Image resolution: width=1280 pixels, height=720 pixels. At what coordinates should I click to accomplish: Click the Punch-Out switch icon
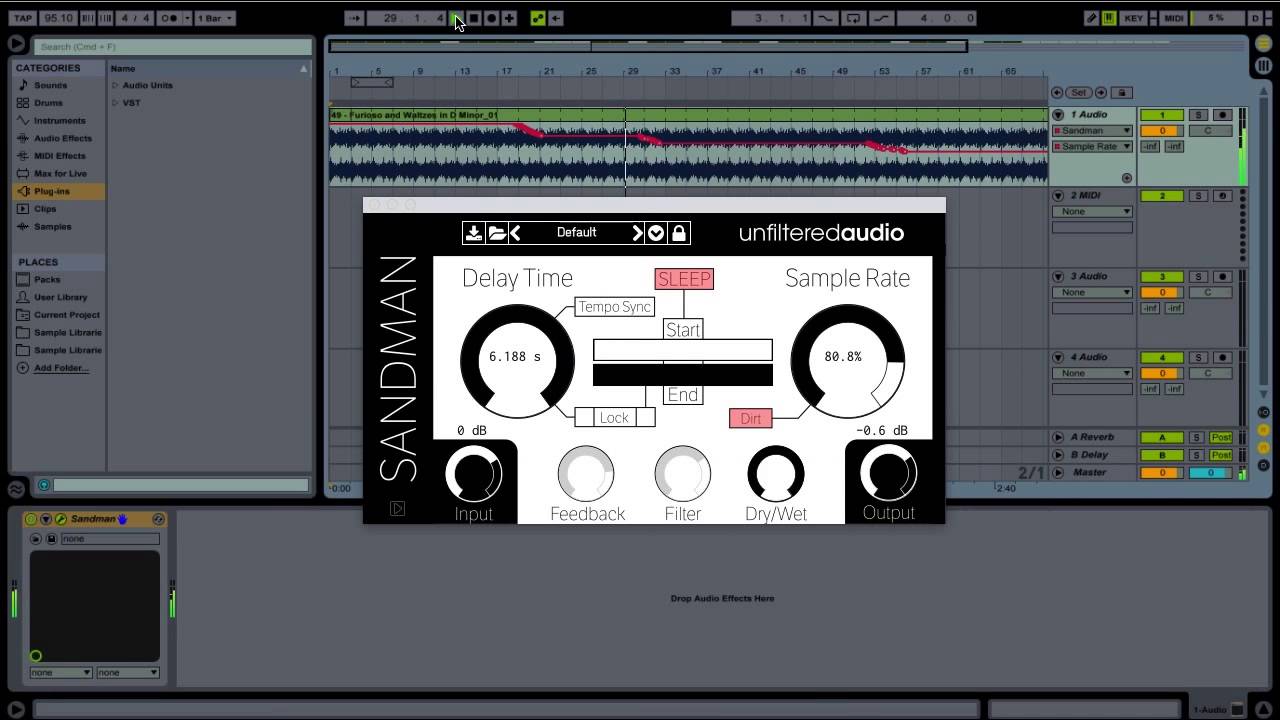[x=881, y=18]
